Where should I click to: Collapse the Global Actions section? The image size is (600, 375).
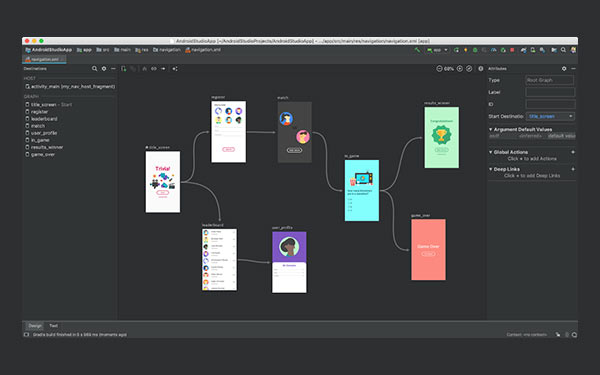click(x=491, y=152)
